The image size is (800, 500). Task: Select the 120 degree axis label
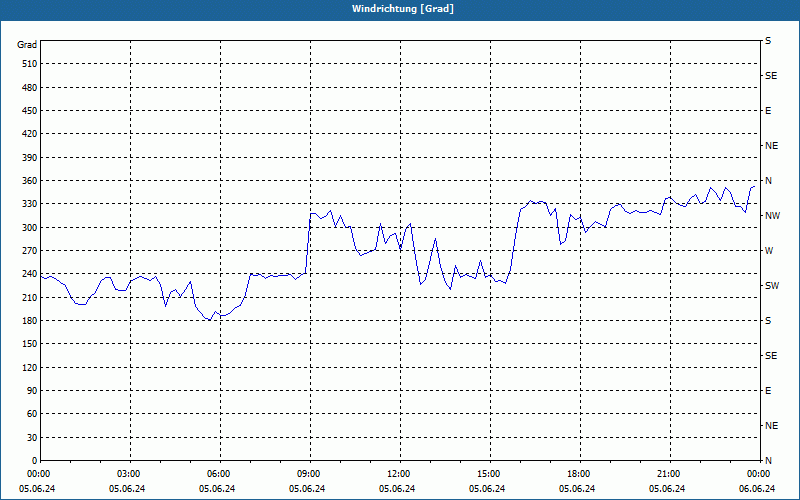tap(30, 367)
